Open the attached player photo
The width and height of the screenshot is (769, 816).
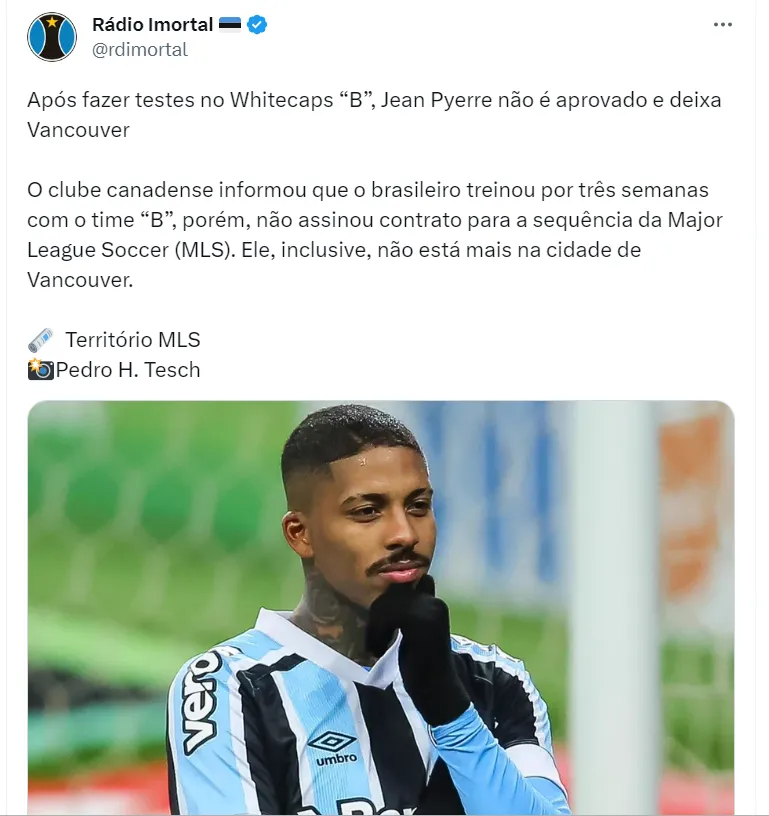coord(381,608)
